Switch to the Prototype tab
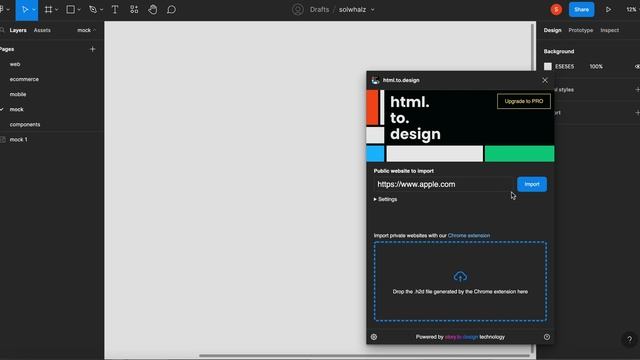640x360 pixels. click(x=580, y=30)
